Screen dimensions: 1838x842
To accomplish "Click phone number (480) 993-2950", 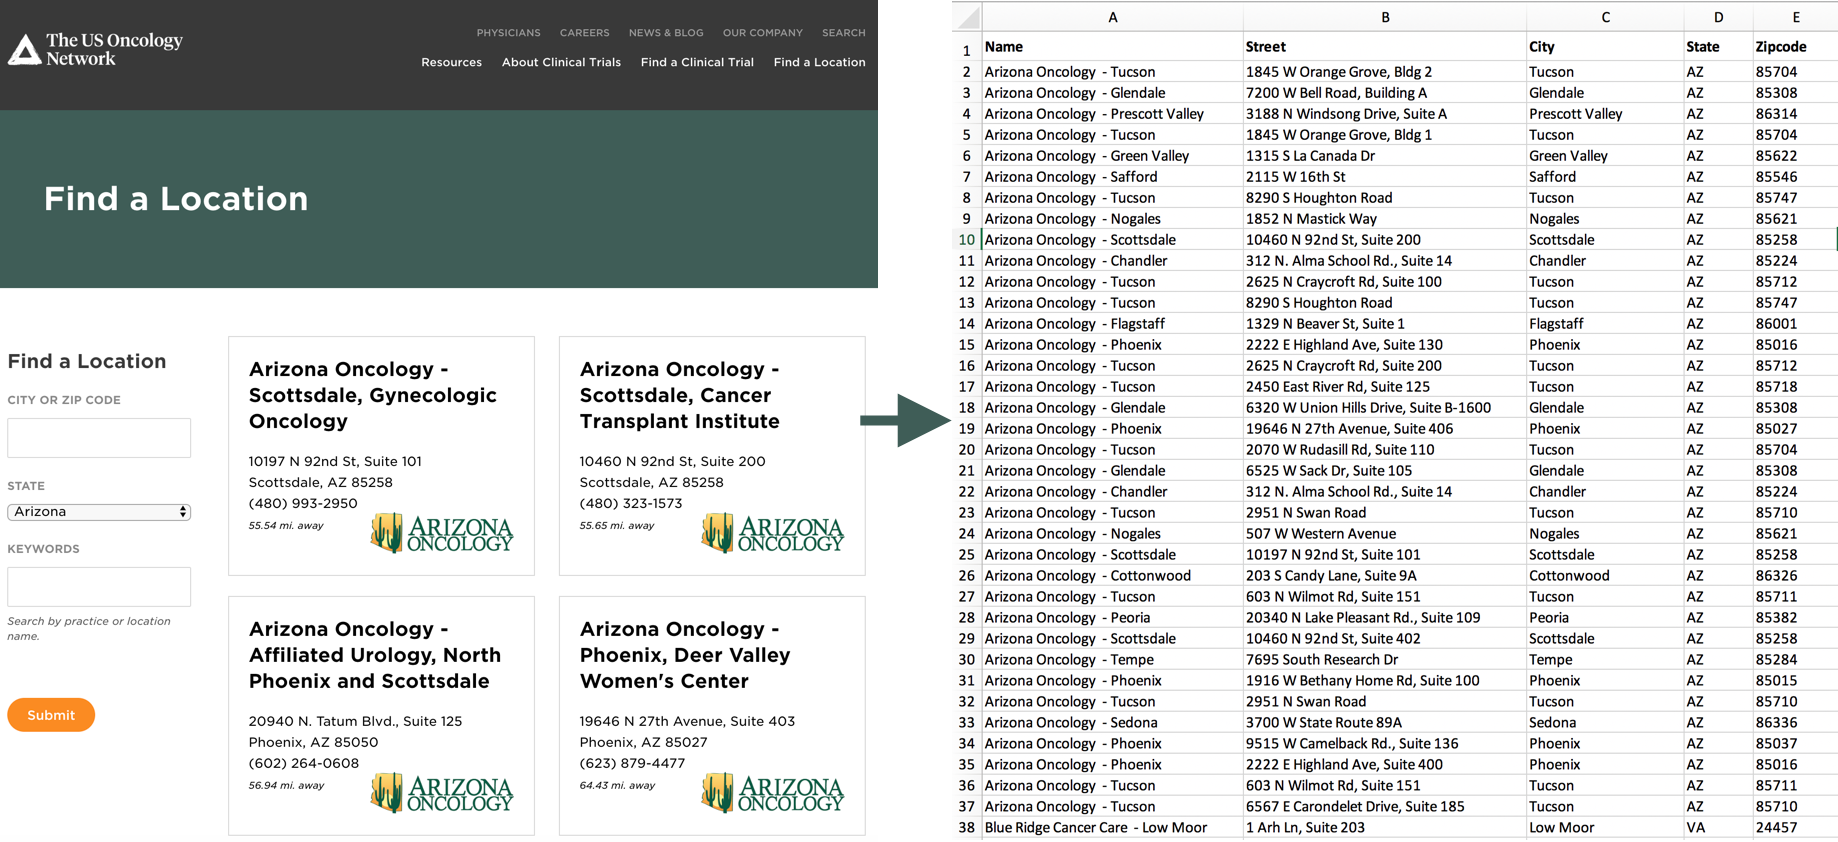I will tap(303, 503).
